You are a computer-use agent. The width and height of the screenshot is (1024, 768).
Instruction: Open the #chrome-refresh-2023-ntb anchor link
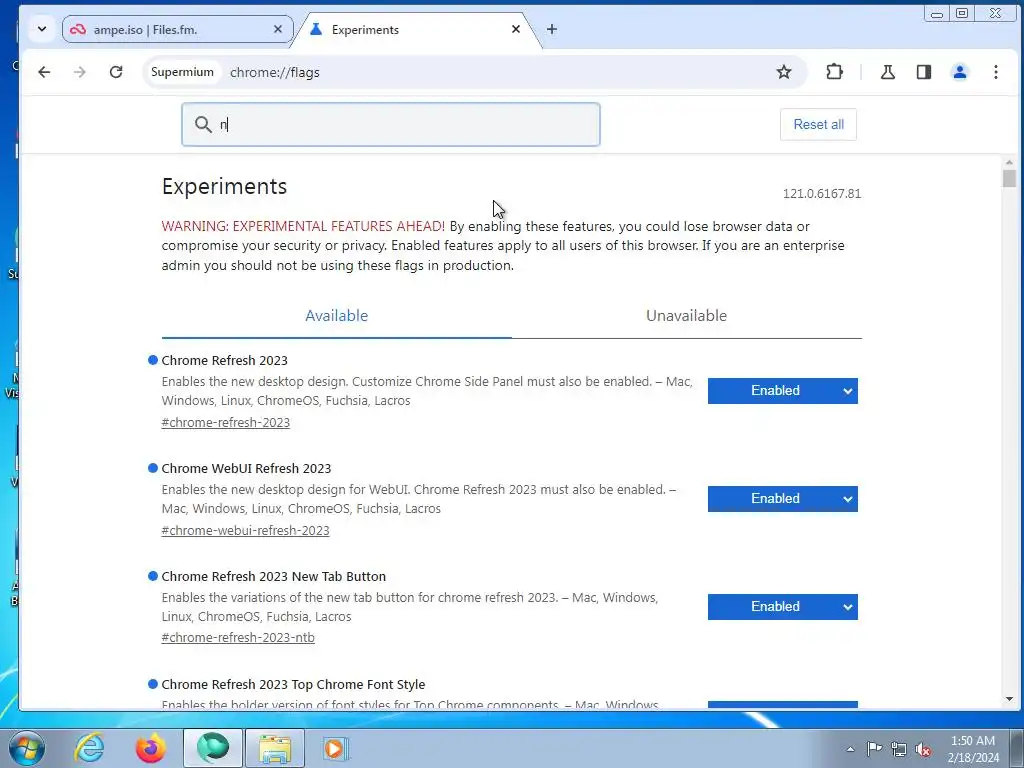[x=238, y=637]
